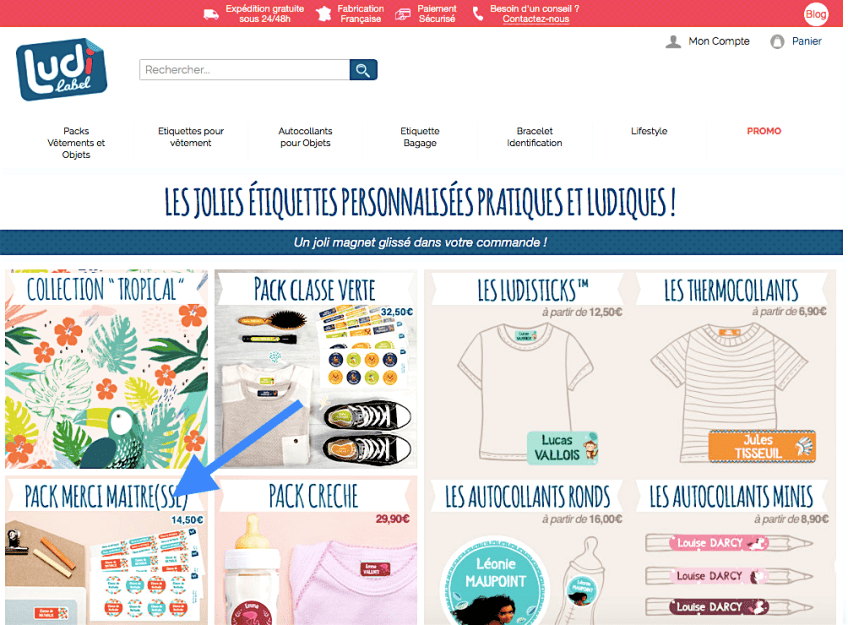Open the Autocollants pour Objets menu
Screen dimensions: 848x625
(306, 137)
